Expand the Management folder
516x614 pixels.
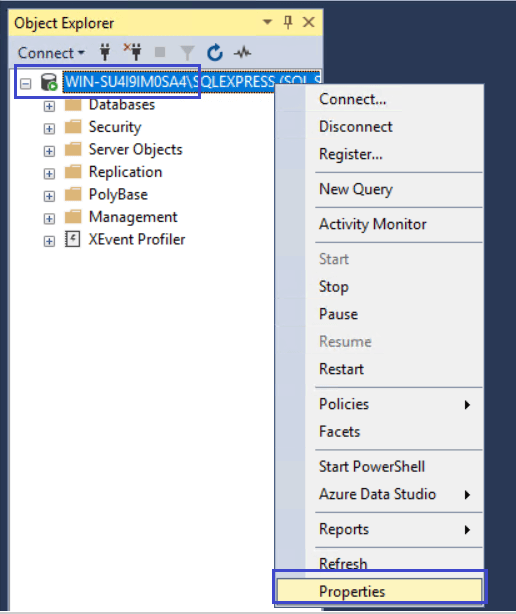point(49,219)
